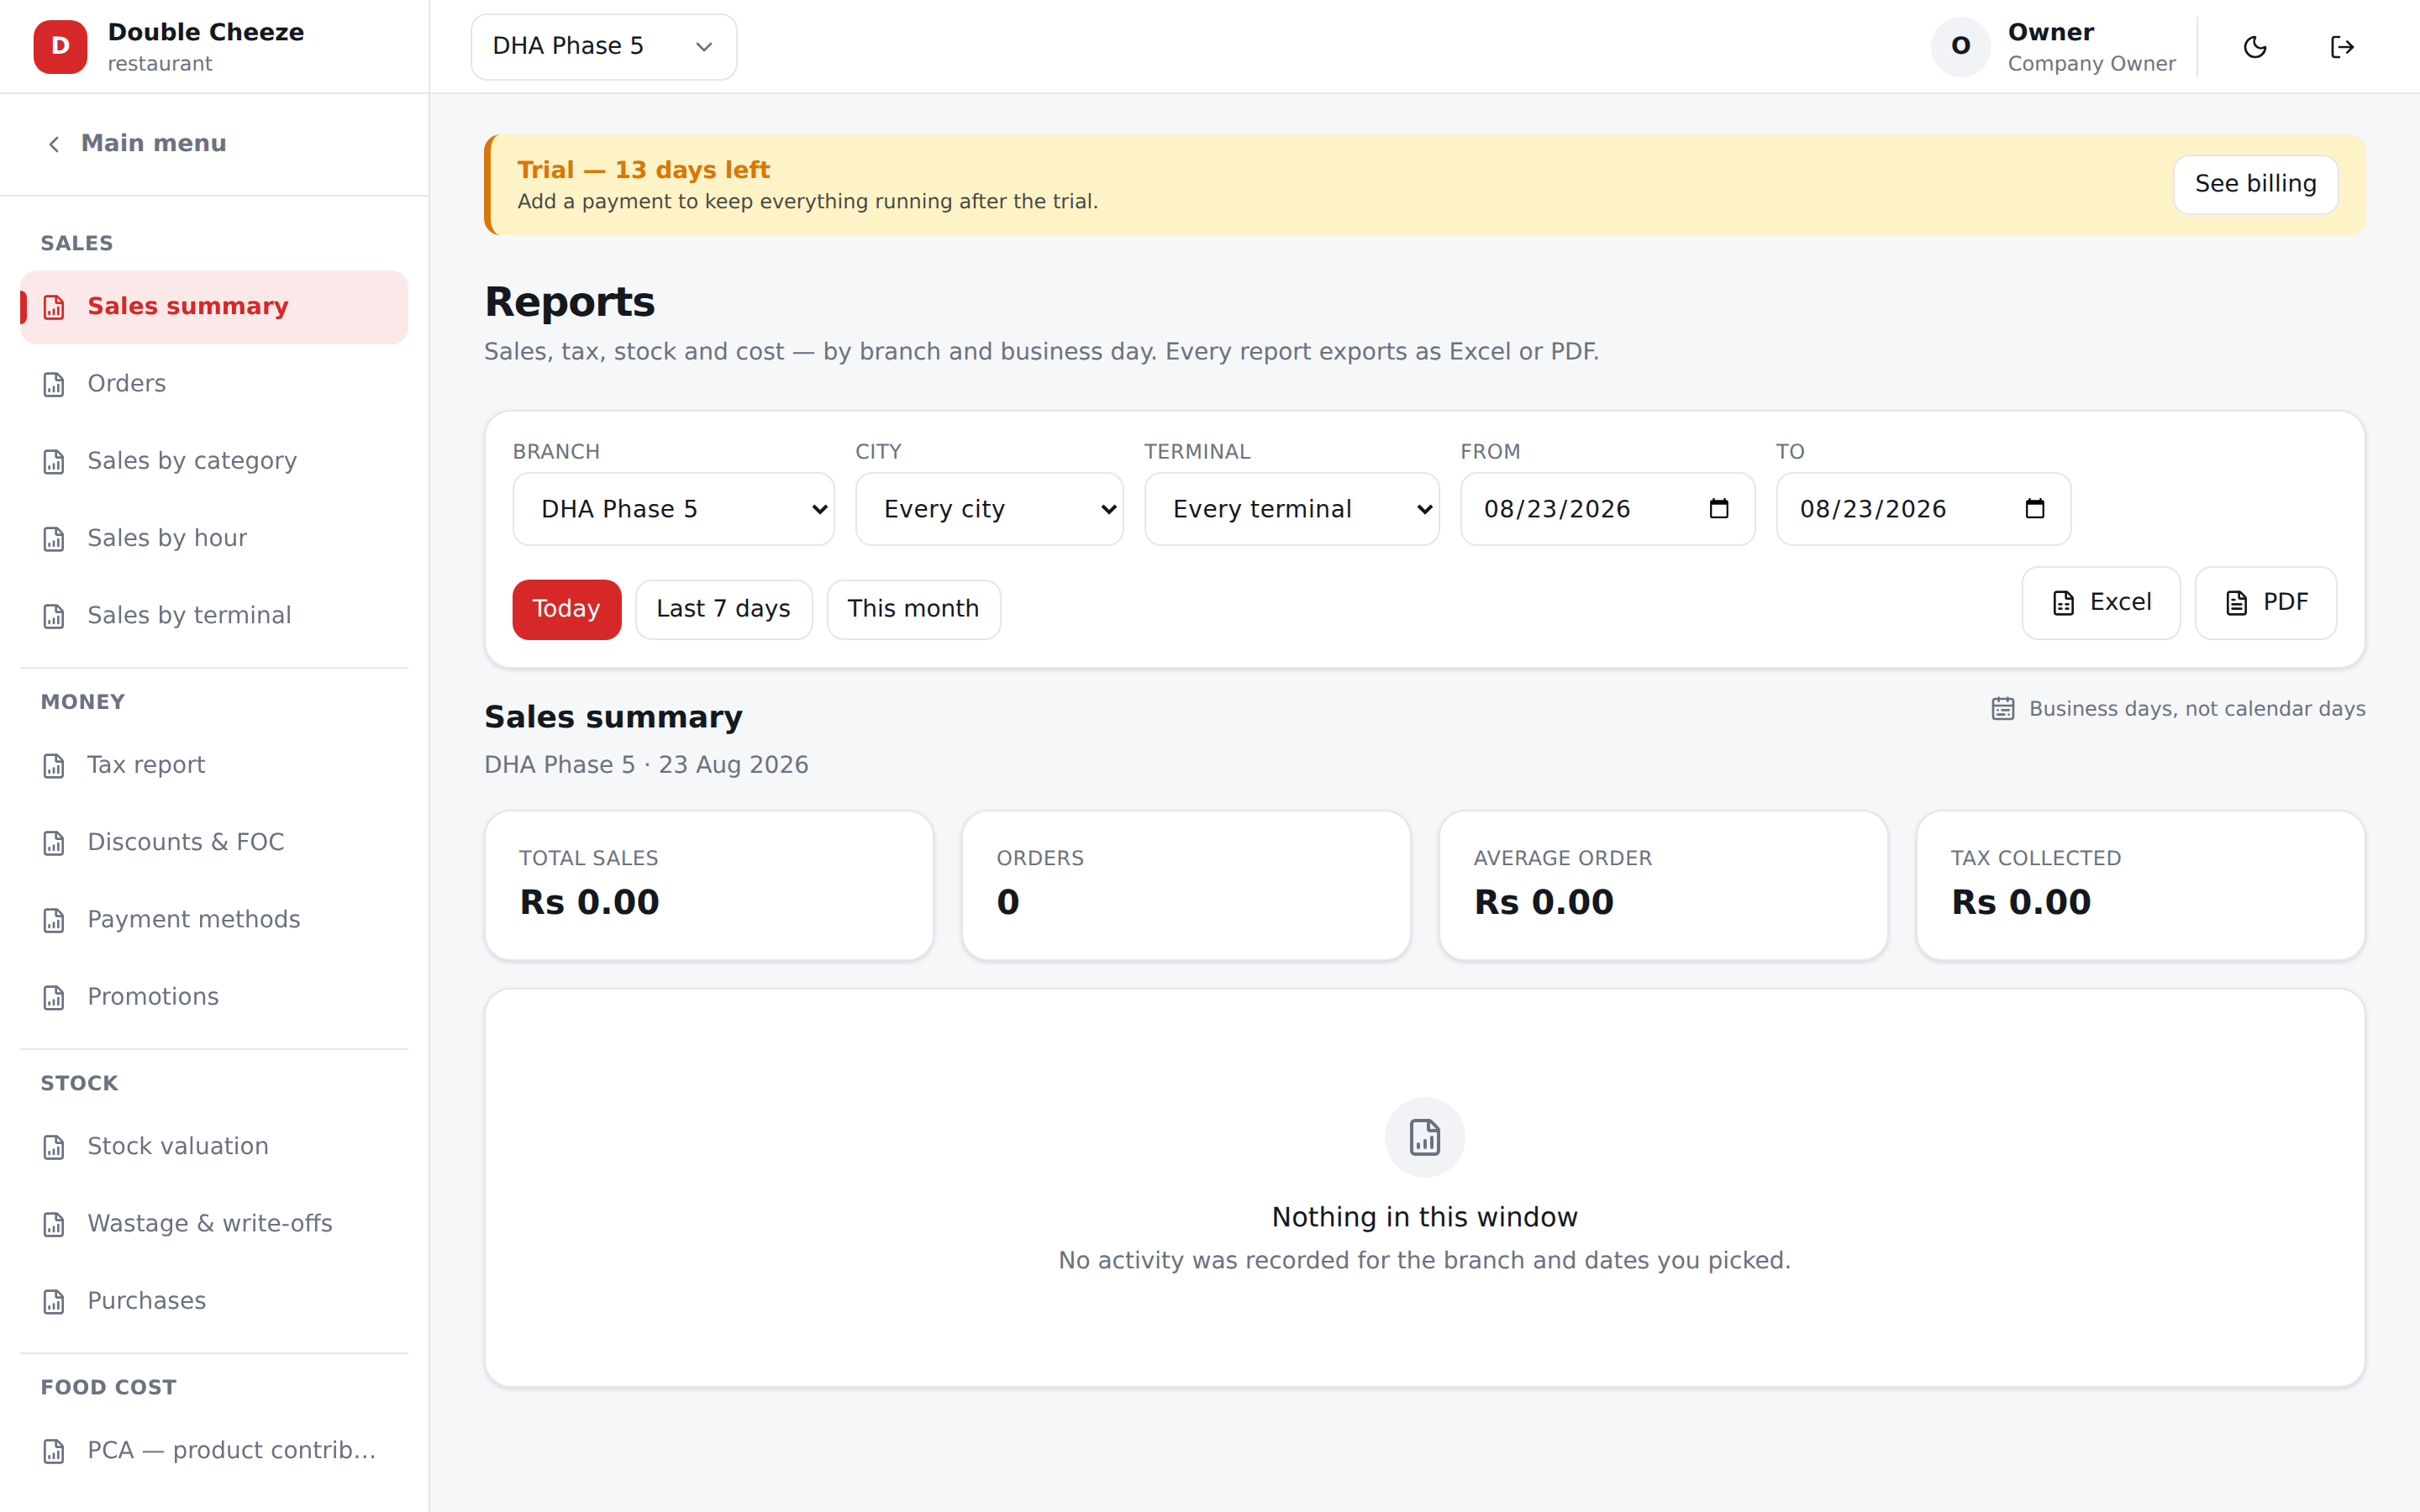The height and width of the screenshot is (1512, 2420).
Task: Click the Stock valuation icon
Action: pos(54,1147)
